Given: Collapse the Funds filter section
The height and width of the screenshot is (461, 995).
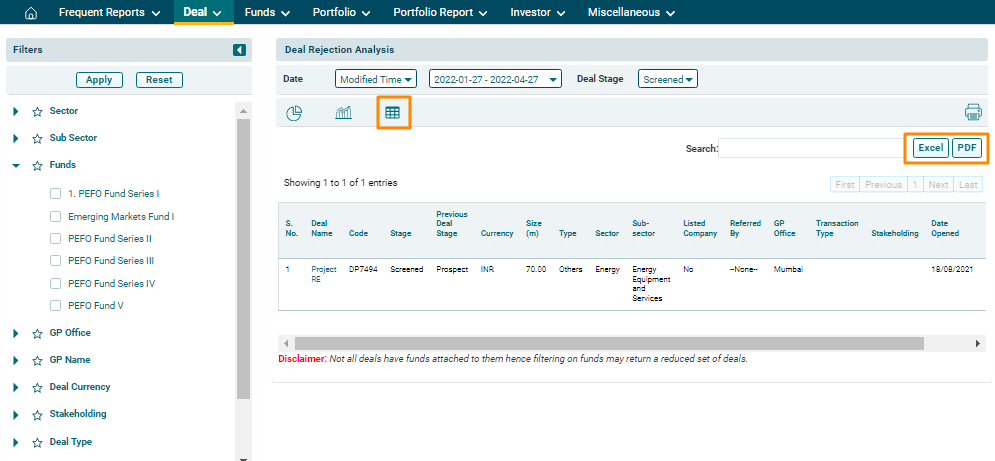Looking at the screenshot, I should (x=16, y=166).
